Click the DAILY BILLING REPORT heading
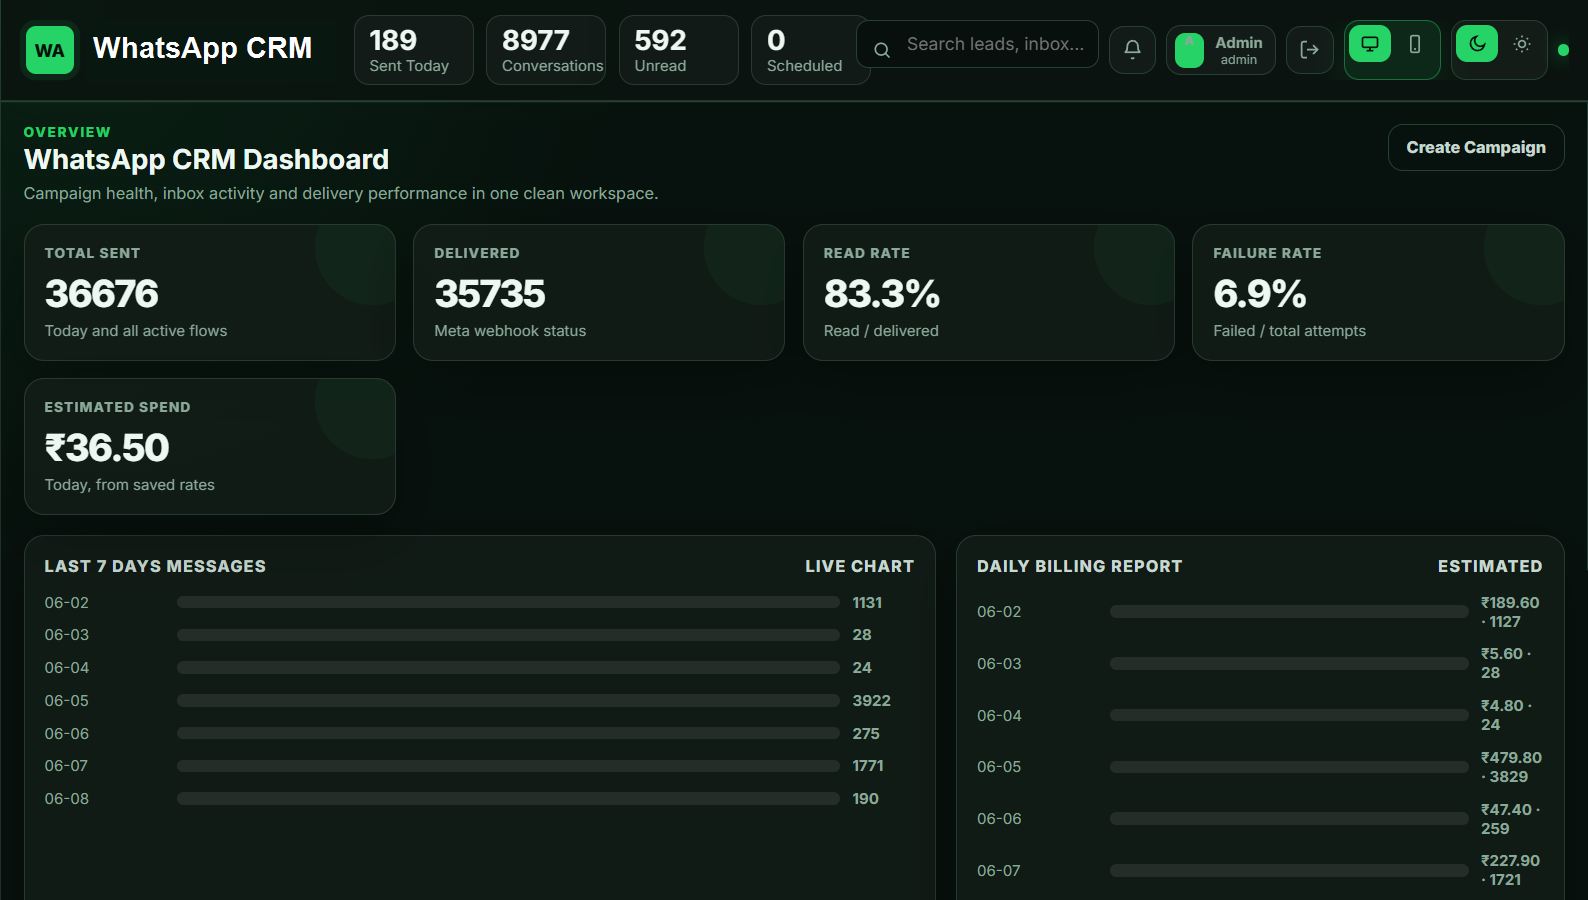The height and width of the screenshot is (900, 1588). pyautogui.click(x=1080, y=566)
